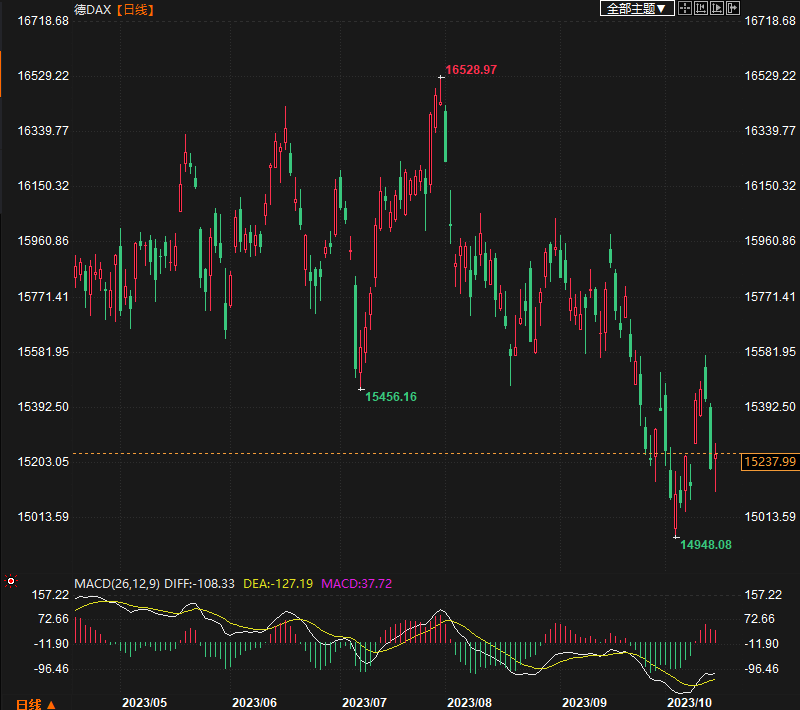This screenshot has width=800, height=710.
Task: Click the 2023/05 date on the time axis
Action: [x=143, y=703]
